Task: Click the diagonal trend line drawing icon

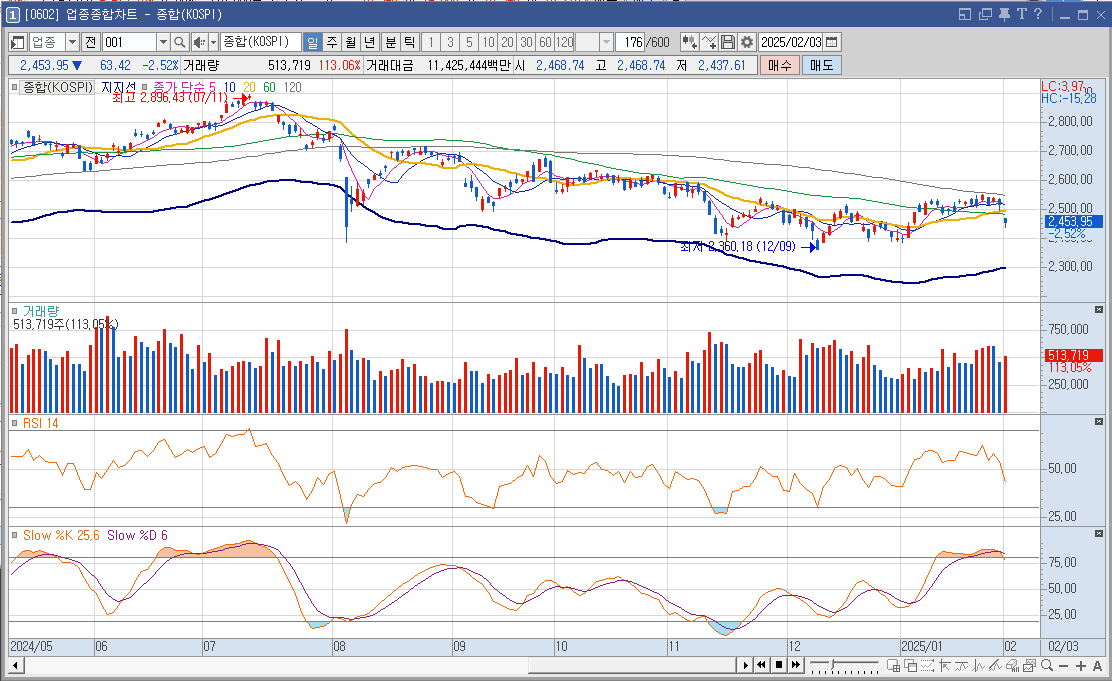Action: [x=996, y=665]
